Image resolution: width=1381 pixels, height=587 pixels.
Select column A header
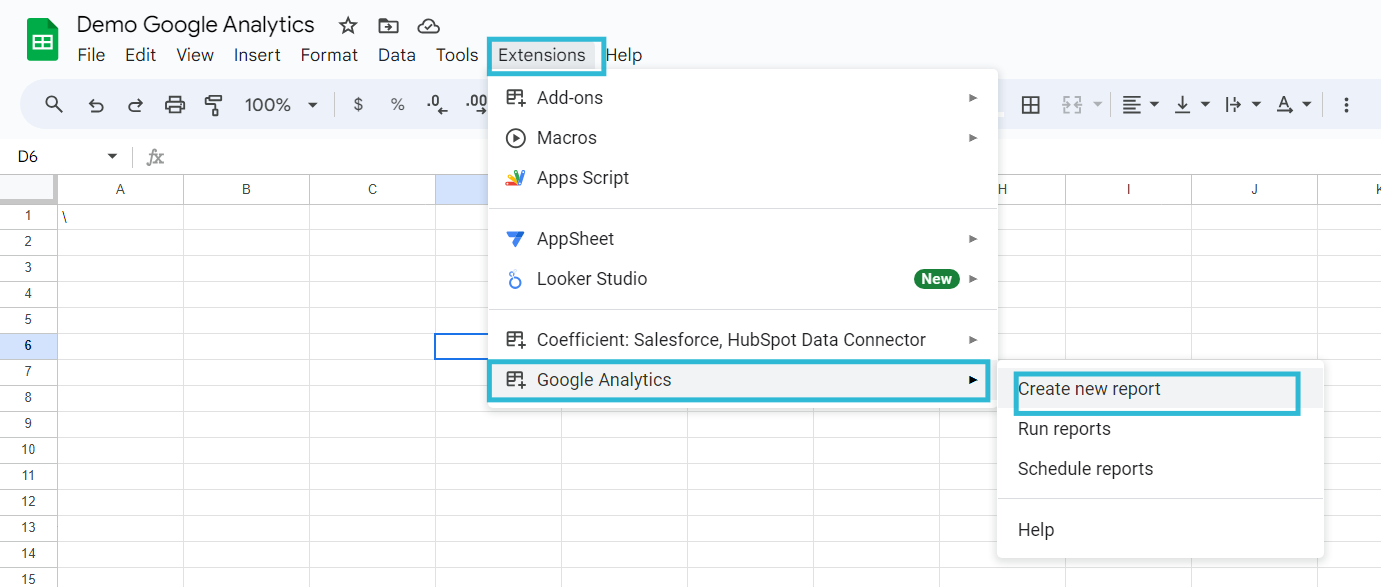point(121,189)
